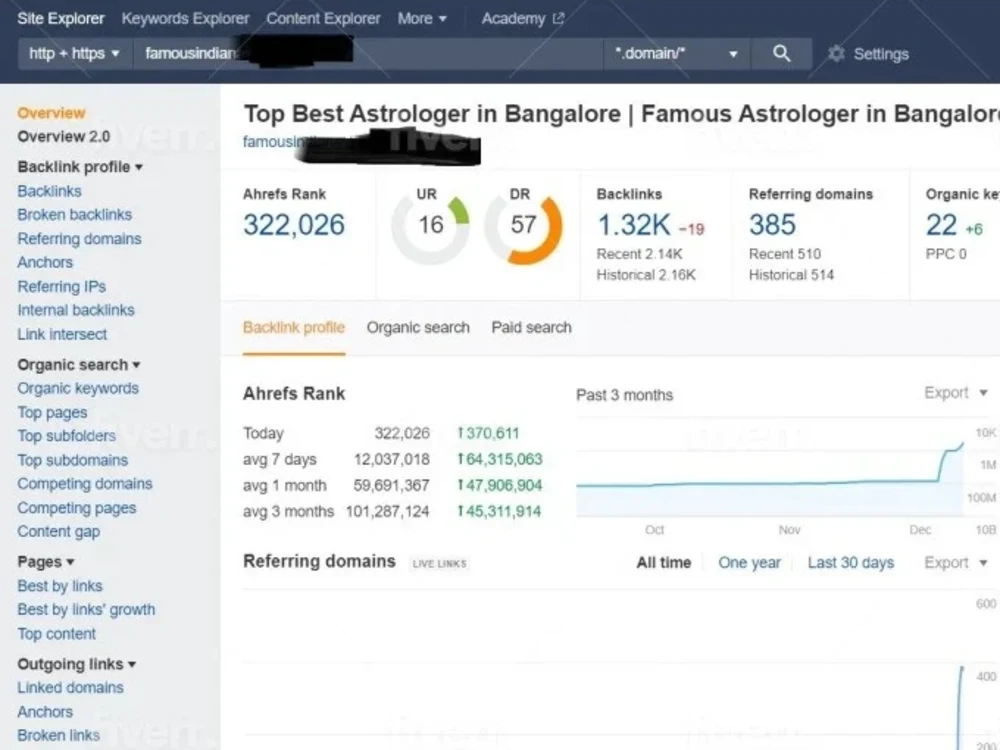The height and width of the screenshot is (750, 1000).
Task: Switch to the Backlink profile tab
Action: click(x=294, y=328)
